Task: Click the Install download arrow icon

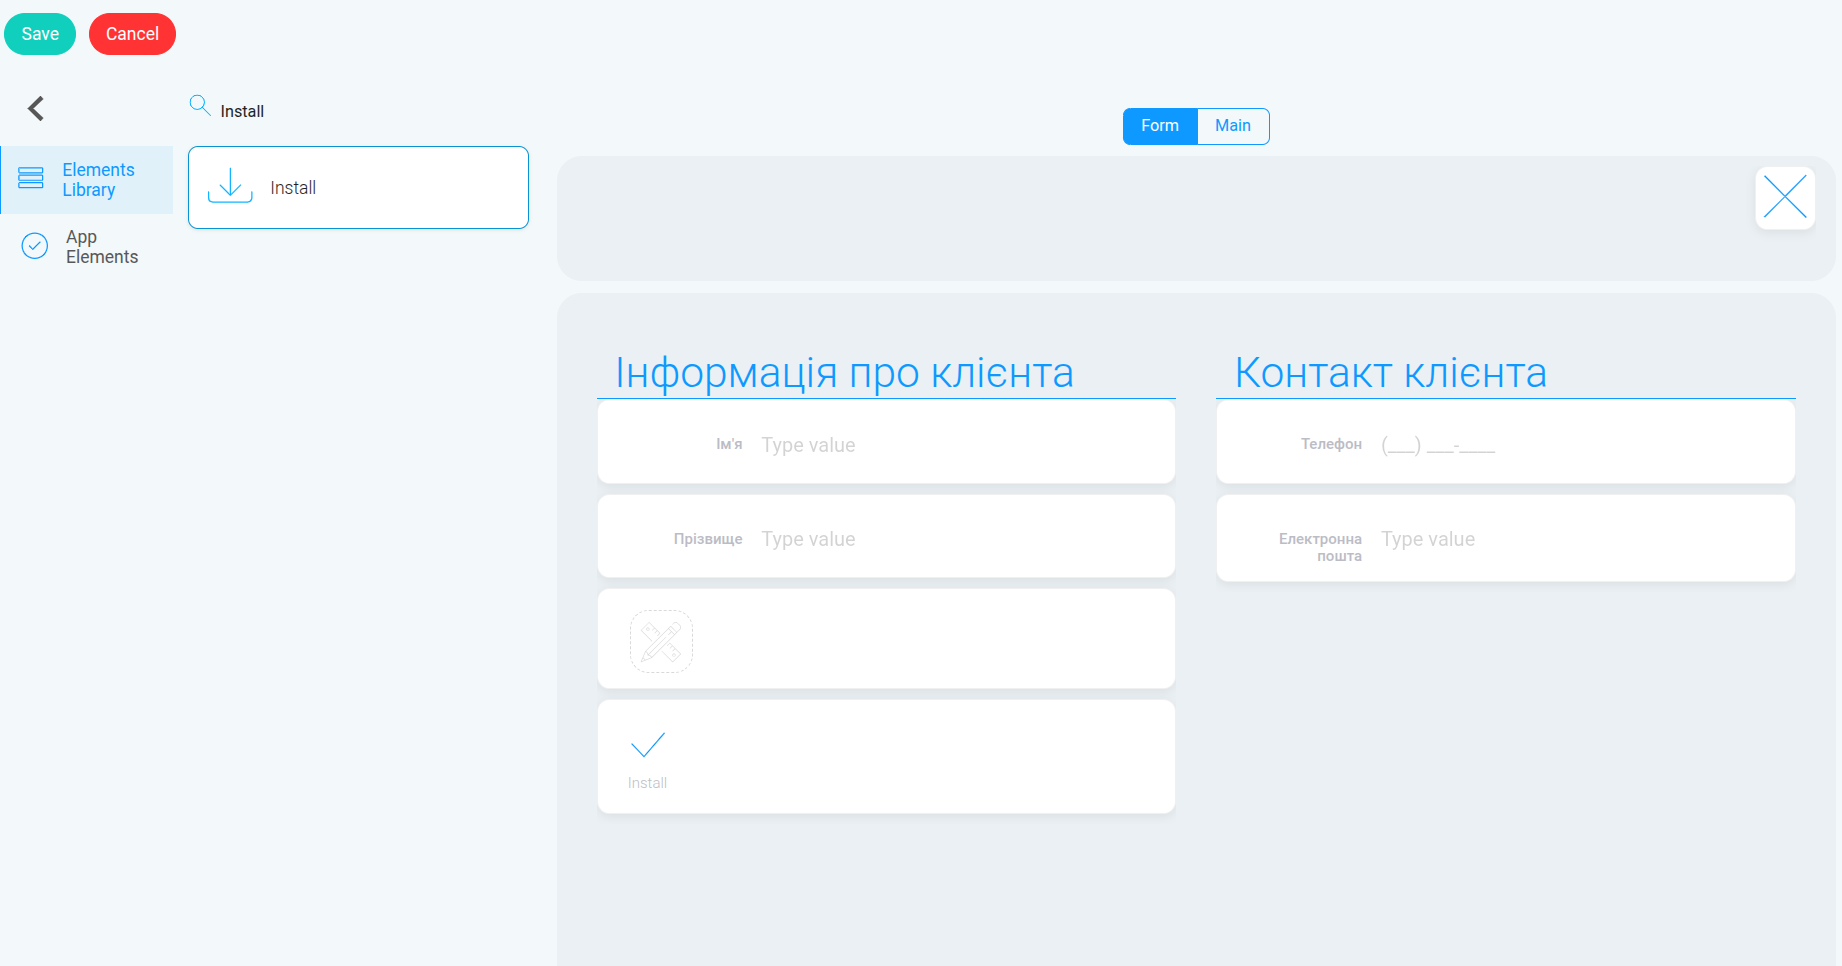Action: click(230, 186)
